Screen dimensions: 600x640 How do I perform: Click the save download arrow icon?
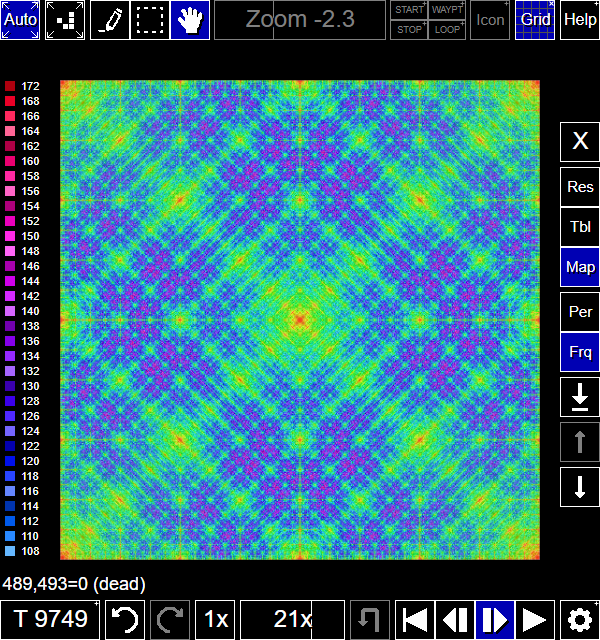(580, 397)
